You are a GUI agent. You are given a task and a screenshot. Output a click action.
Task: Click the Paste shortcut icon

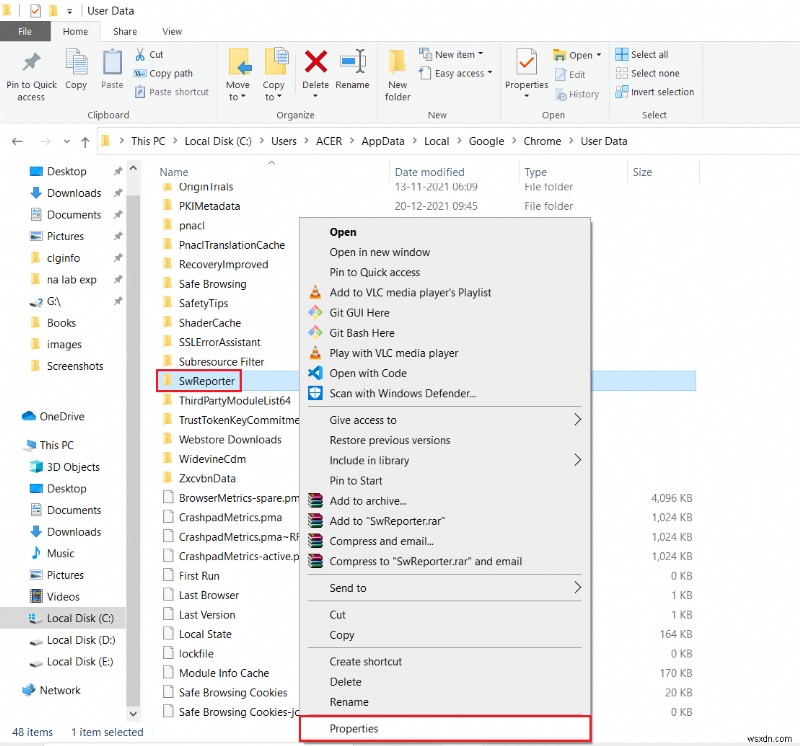[171, 91]
